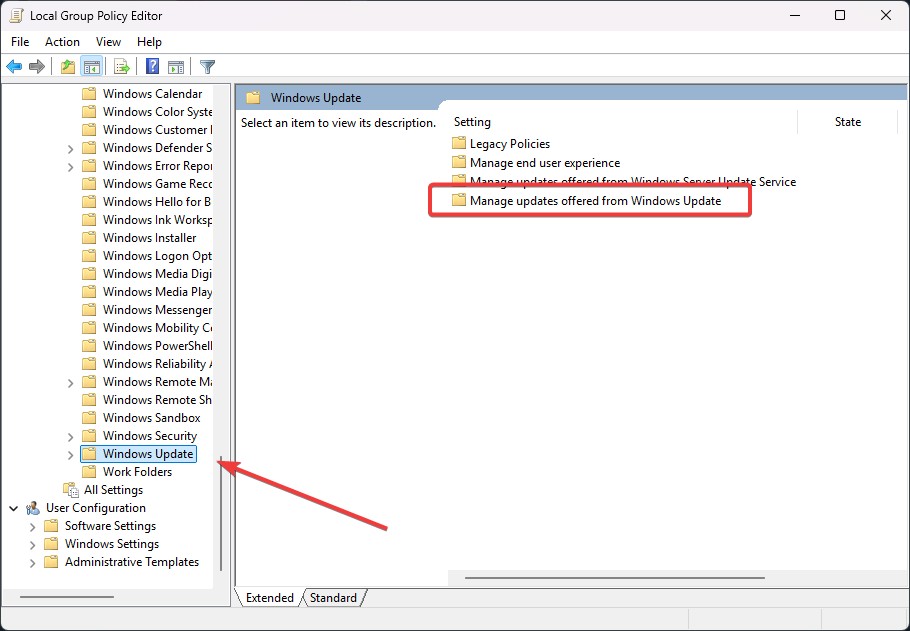
Task: Open the View menu
Action: pos(108,42)
